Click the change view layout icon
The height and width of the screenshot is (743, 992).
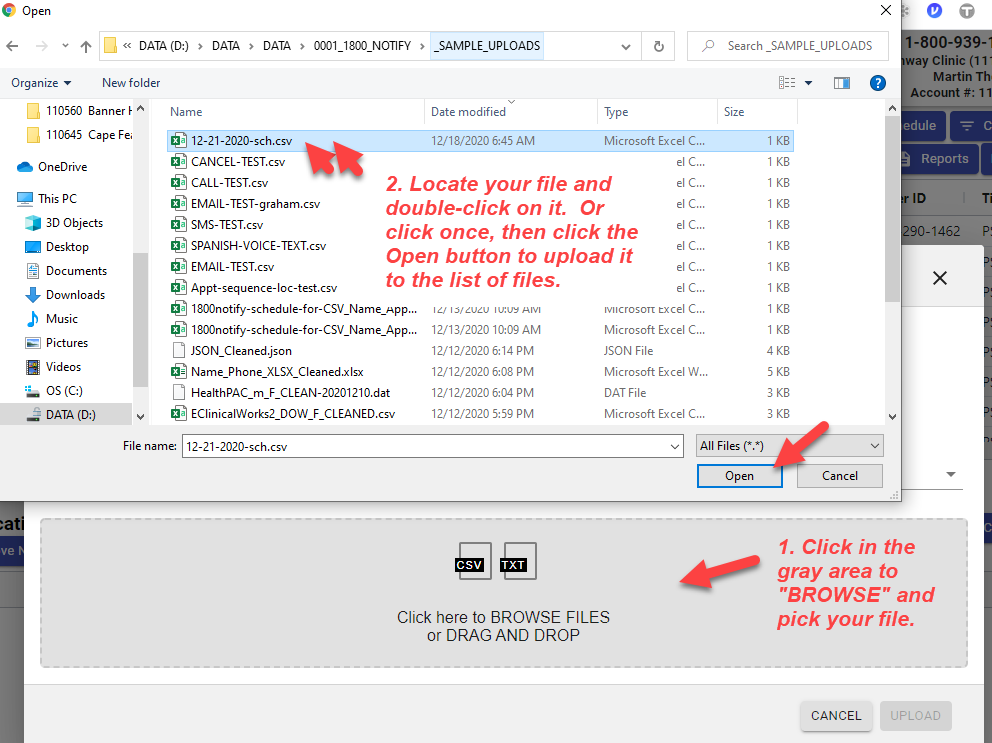(x=788, y=83)
